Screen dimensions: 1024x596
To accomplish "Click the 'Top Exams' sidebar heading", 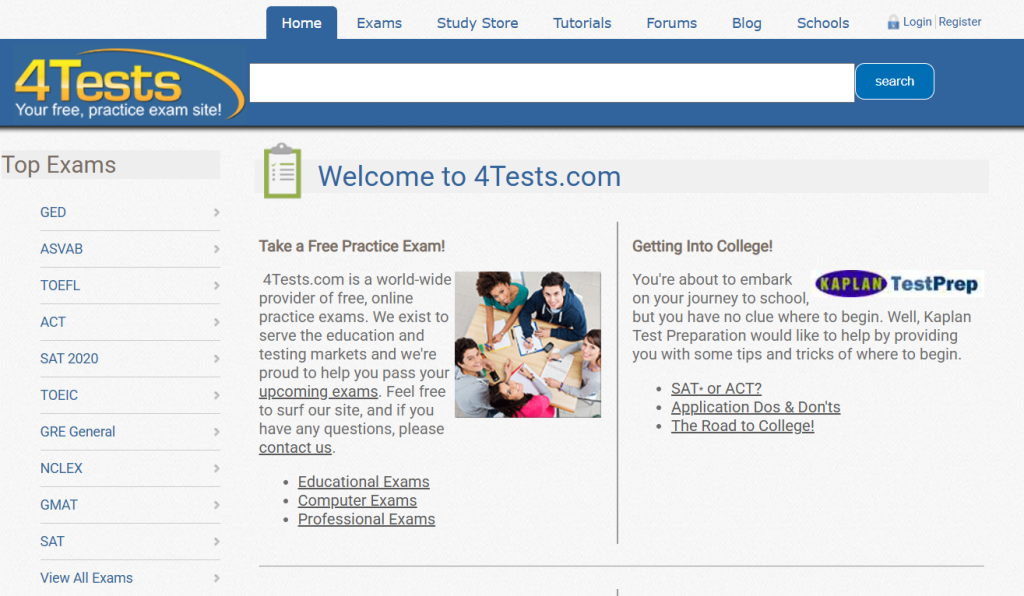I will (x=59, y=165).
